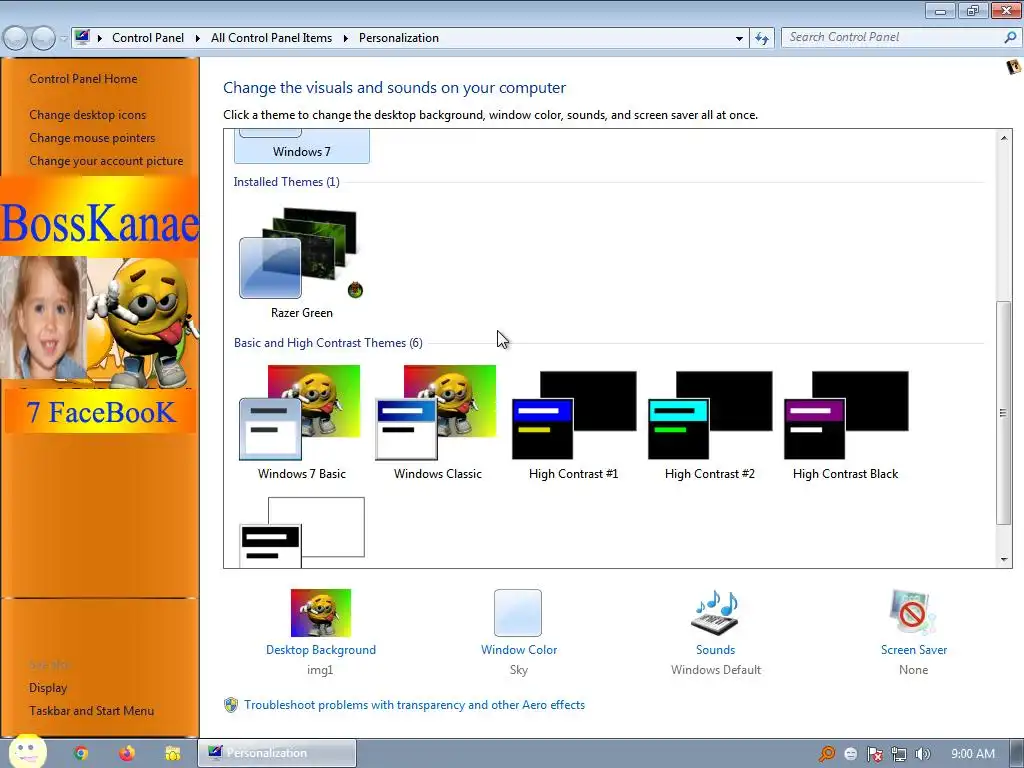This screenshot has width=1024, height=768.
Task: Select All Control Panel Items breadcrumb
Action: 271,38
